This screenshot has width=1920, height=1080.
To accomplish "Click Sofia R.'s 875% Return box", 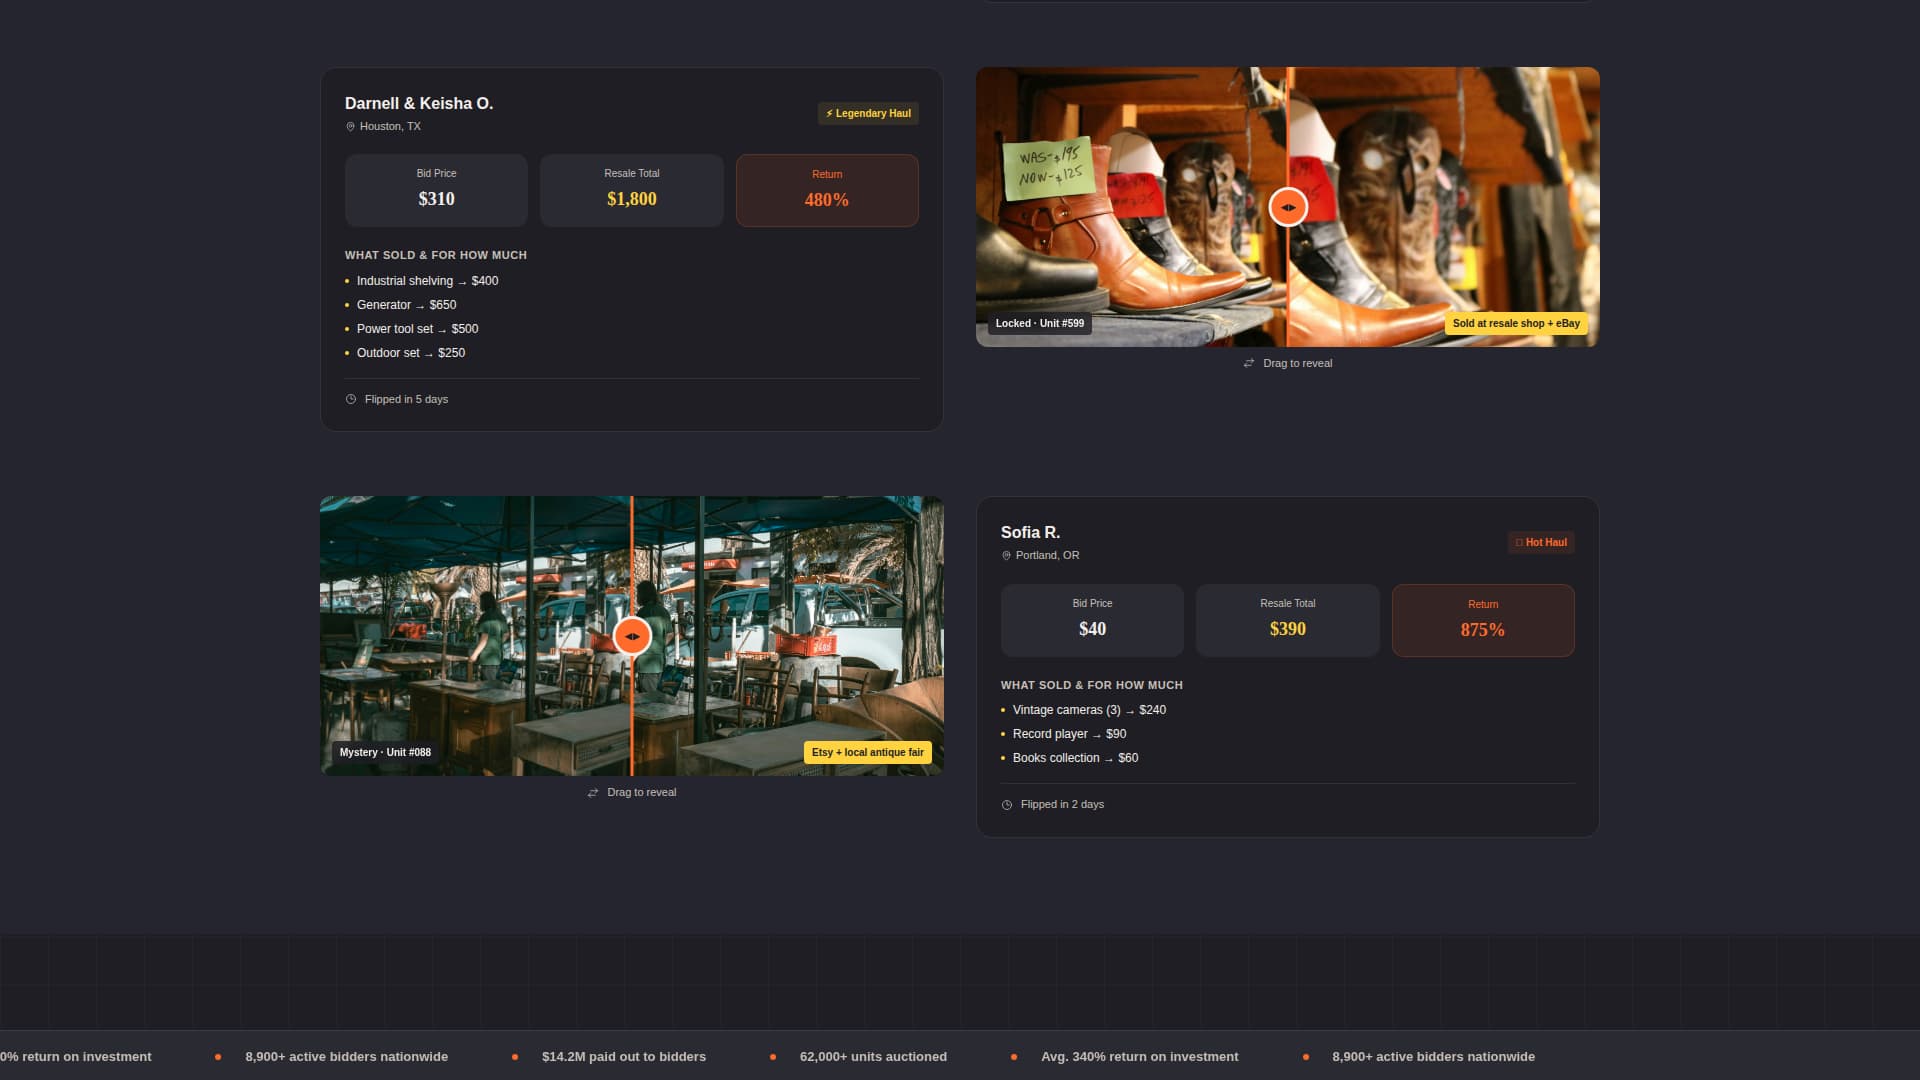I will point(1483,620).
